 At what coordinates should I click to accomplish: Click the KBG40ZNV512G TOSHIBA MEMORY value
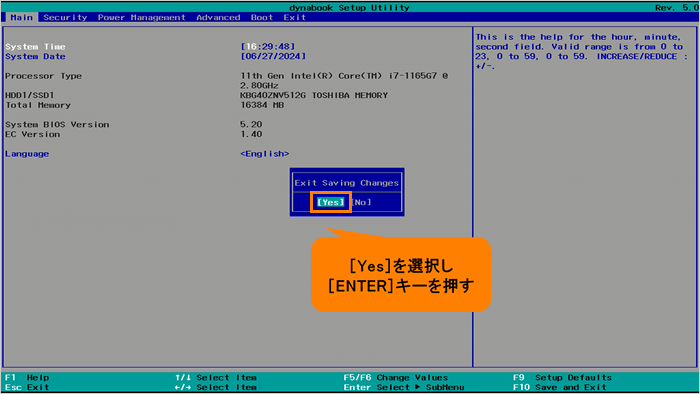click(314, 95)
